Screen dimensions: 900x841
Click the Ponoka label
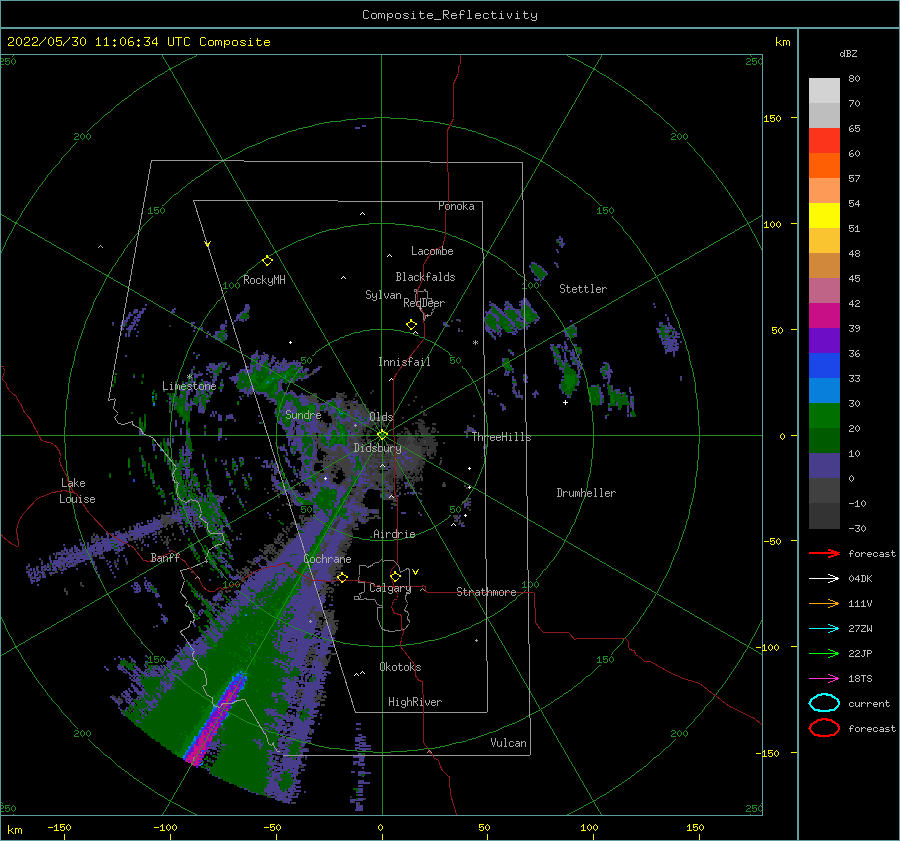point(456,206)
